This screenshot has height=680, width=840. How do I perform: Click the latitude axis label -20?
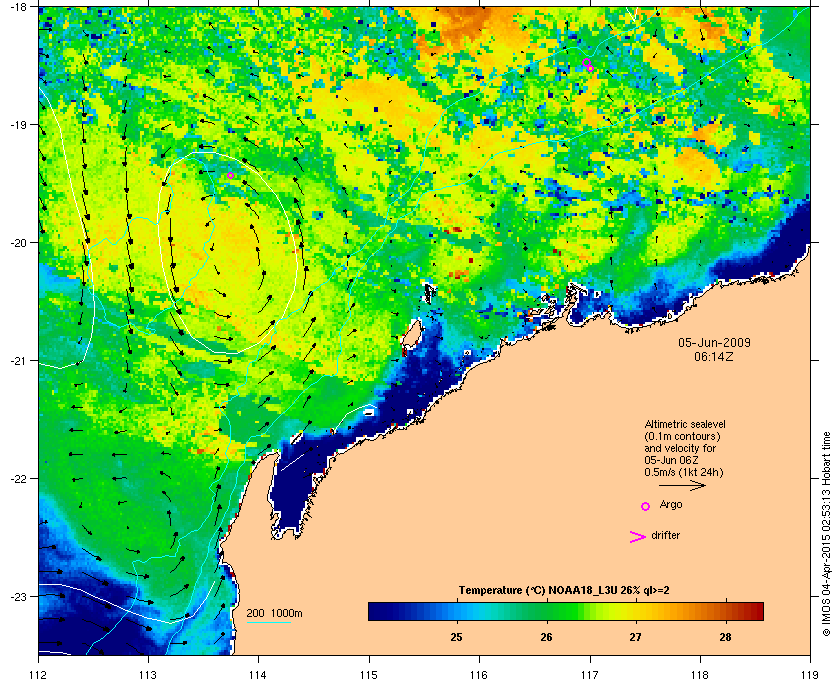[20, 243]
